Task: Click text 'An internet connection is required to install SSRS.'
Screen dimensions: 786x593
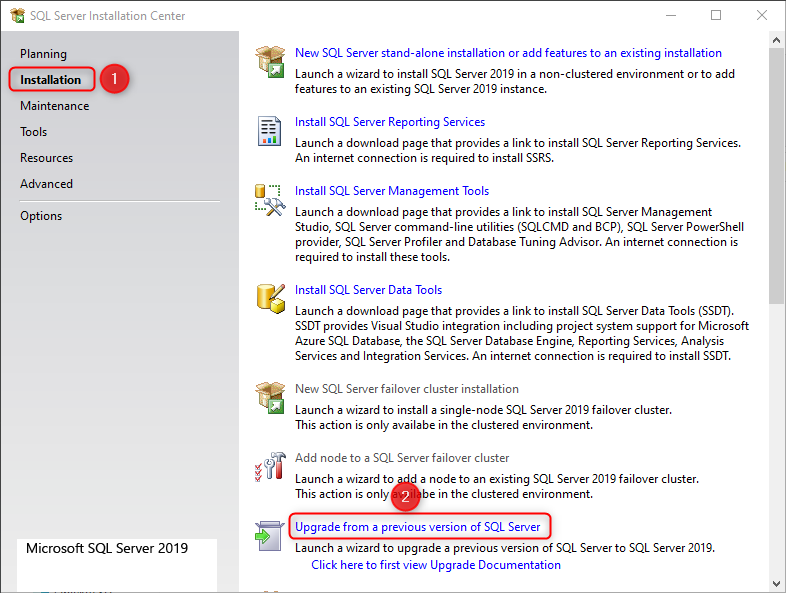Action: click(x=424, y=158)
